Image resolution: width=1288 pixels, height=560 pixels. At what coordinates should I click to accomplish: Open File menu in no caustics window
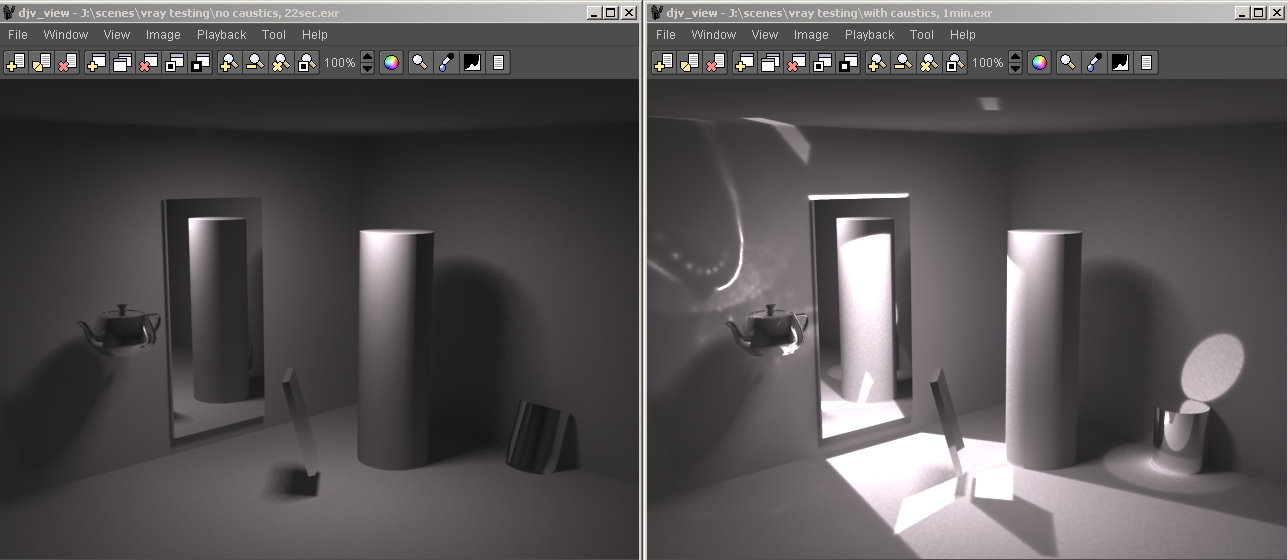(x=17, y=34)
